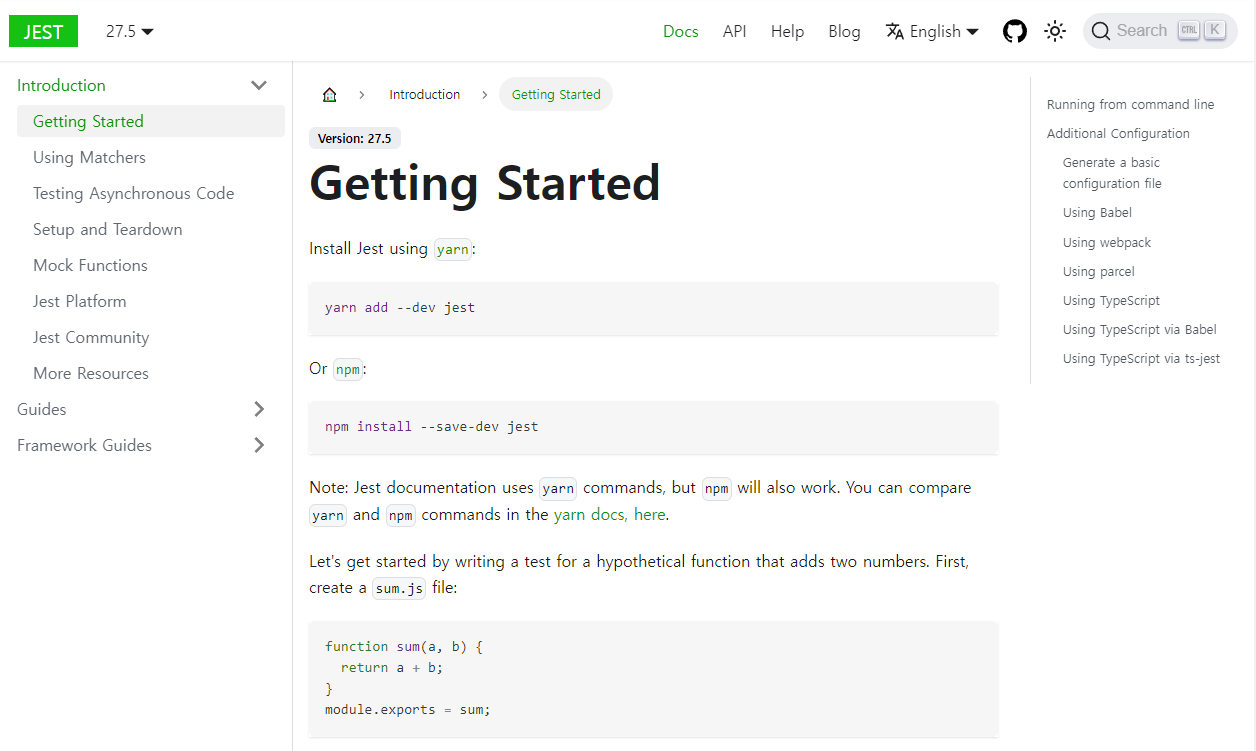The width and height of the screenshot is (1256, 751).
Task: Jump to Running from command line
Action: (x=1130, y=104)
